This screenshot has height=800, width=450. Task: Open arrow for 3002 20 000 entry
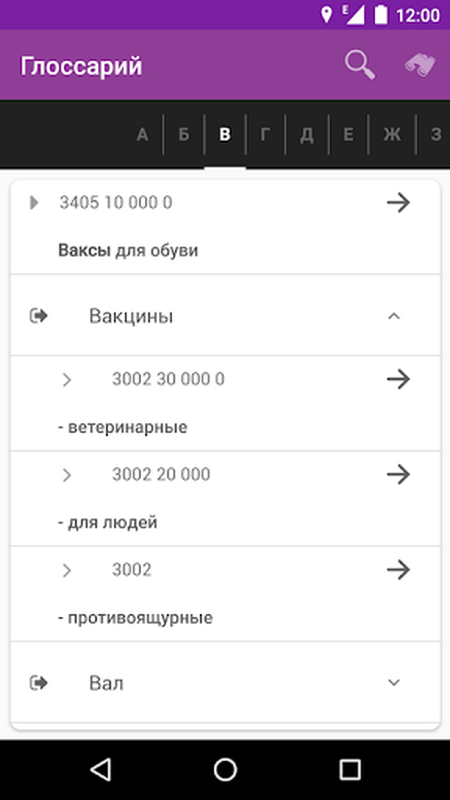pos(398,474)
